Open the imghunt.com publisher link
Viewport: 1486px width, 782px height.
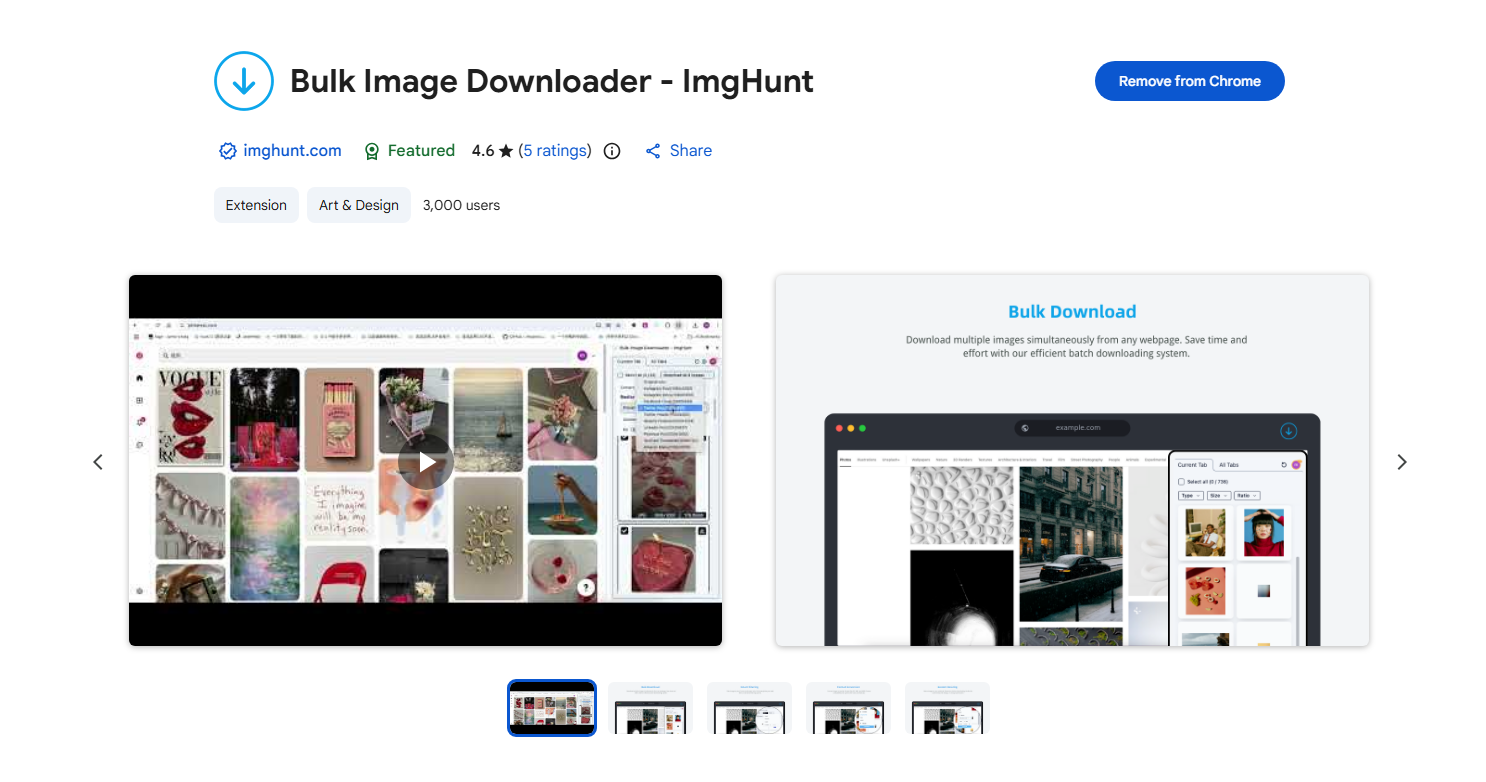point(292,151)
